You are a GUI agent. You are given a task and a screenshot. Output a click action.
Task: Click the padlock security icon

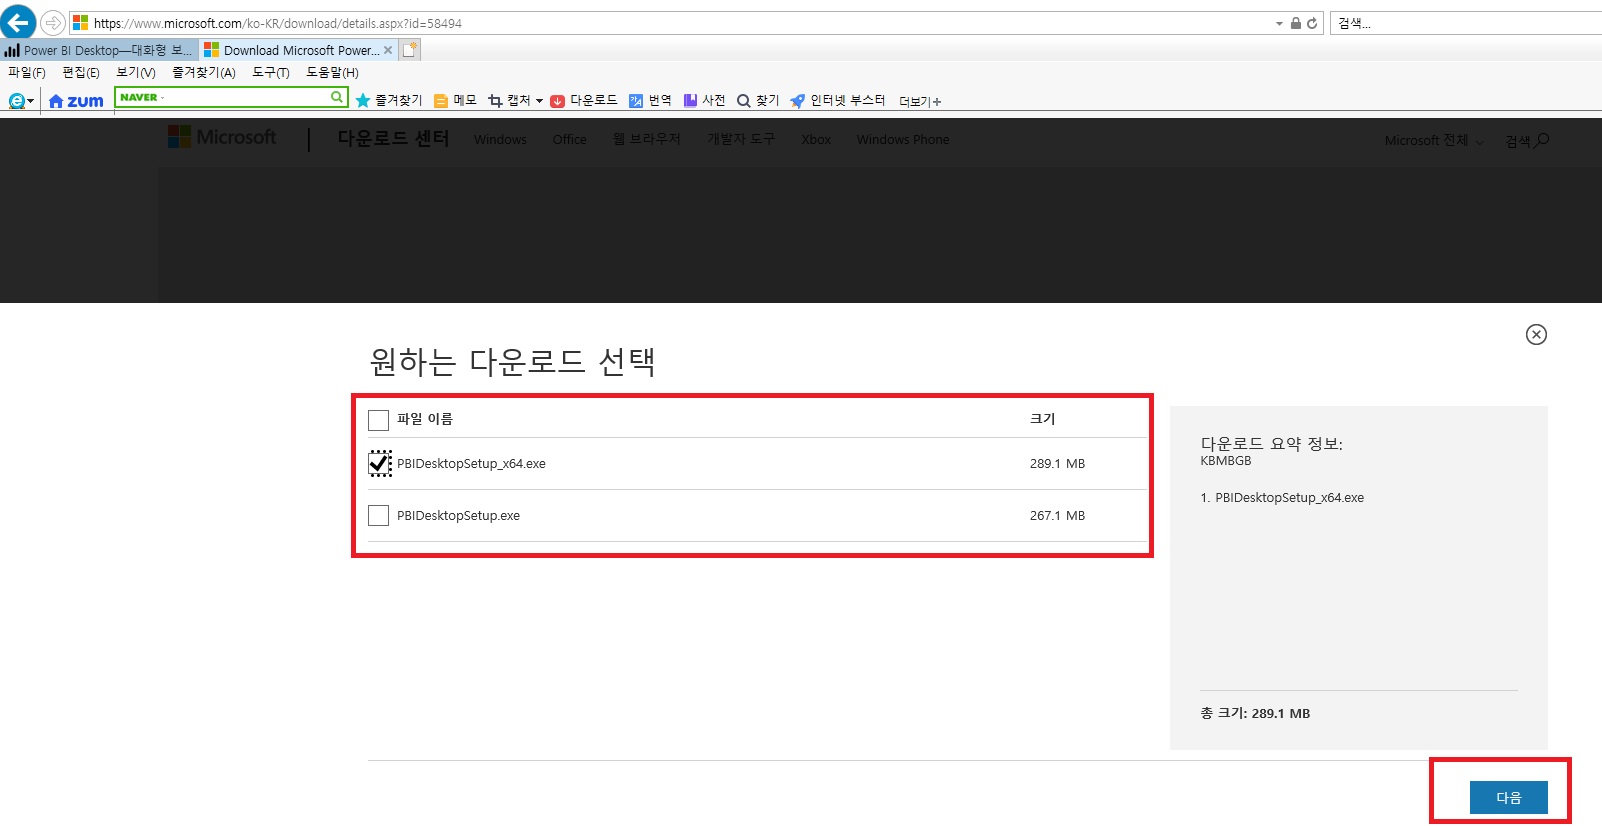click(1295, 23)
